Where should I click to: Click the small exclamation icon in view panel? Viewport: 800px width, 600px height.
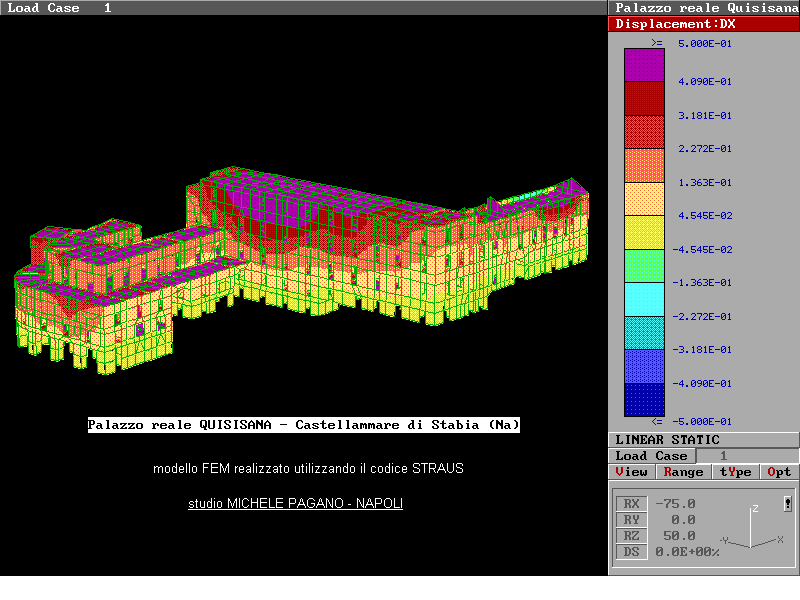coord(787,503)
